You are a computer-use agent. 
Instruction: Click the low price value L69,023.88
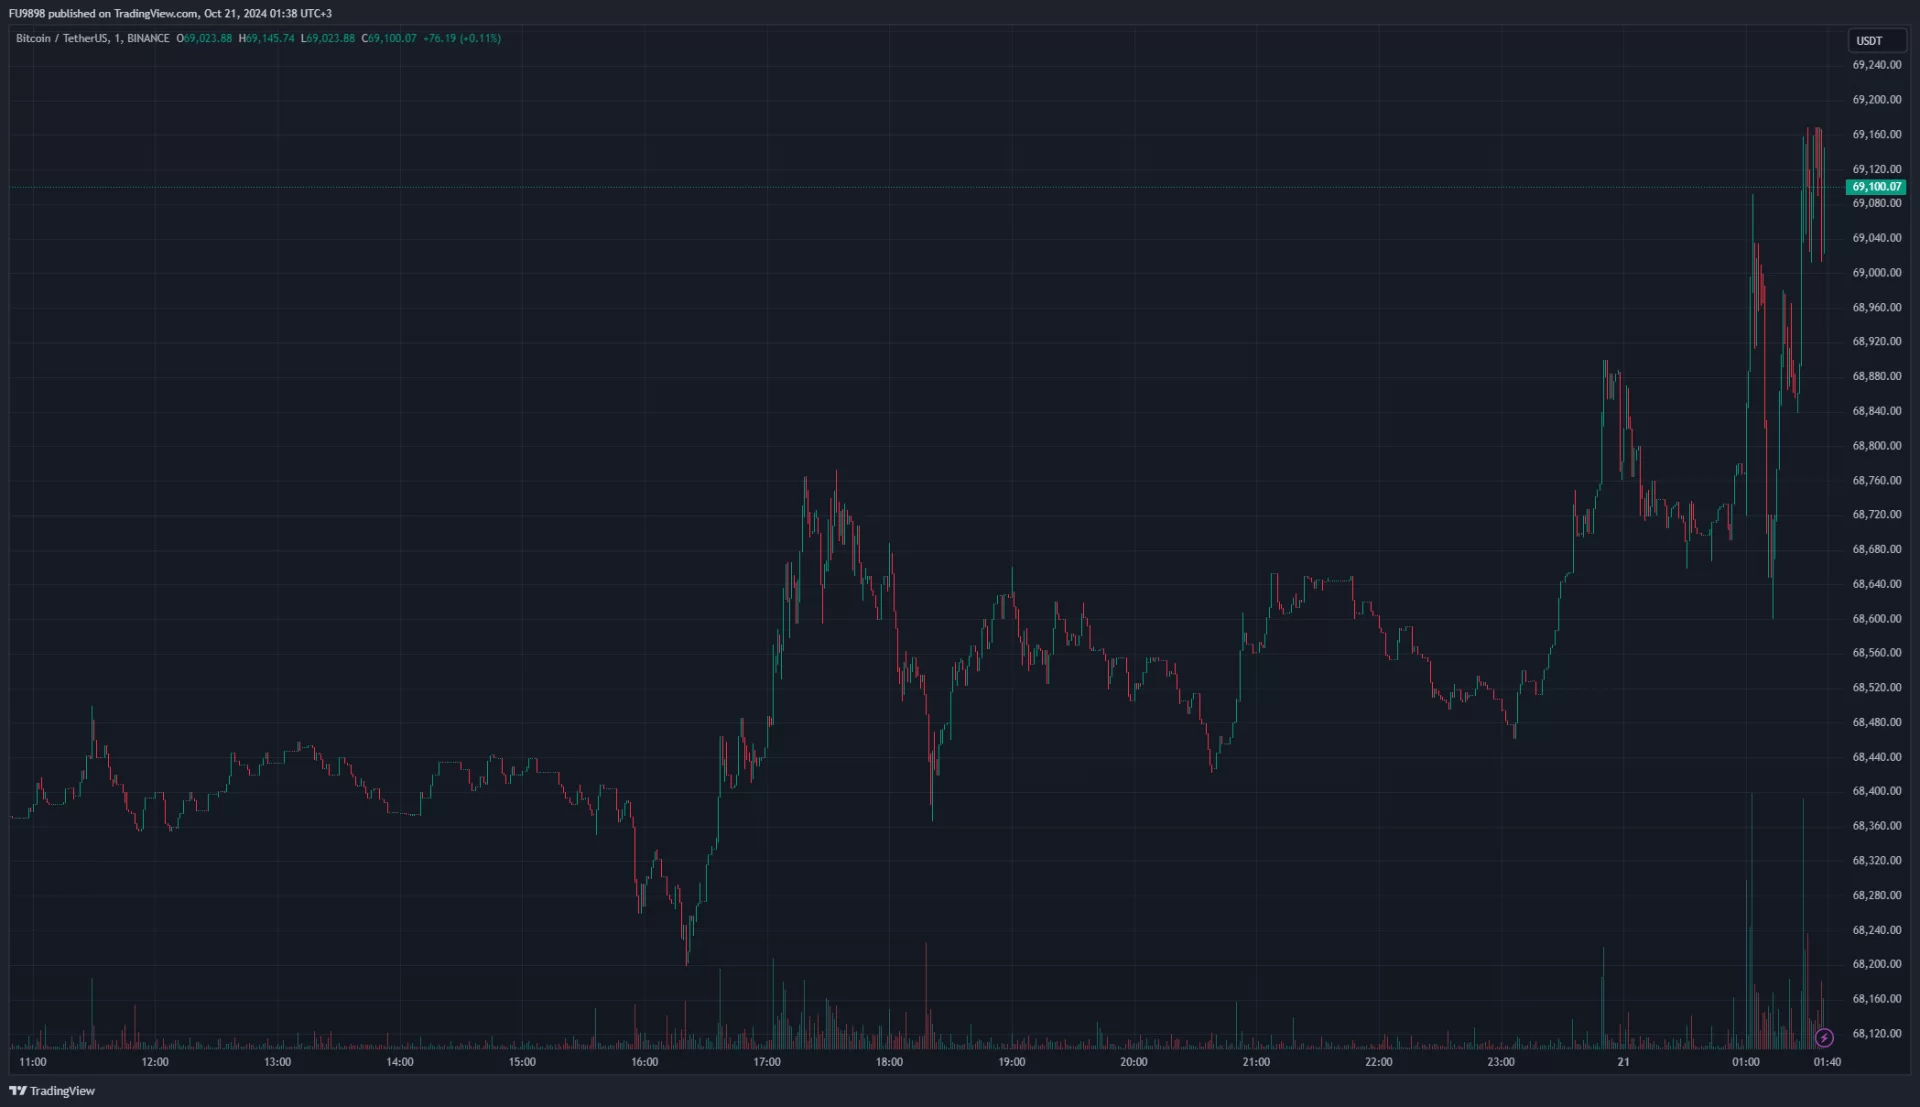pos(328,38)
